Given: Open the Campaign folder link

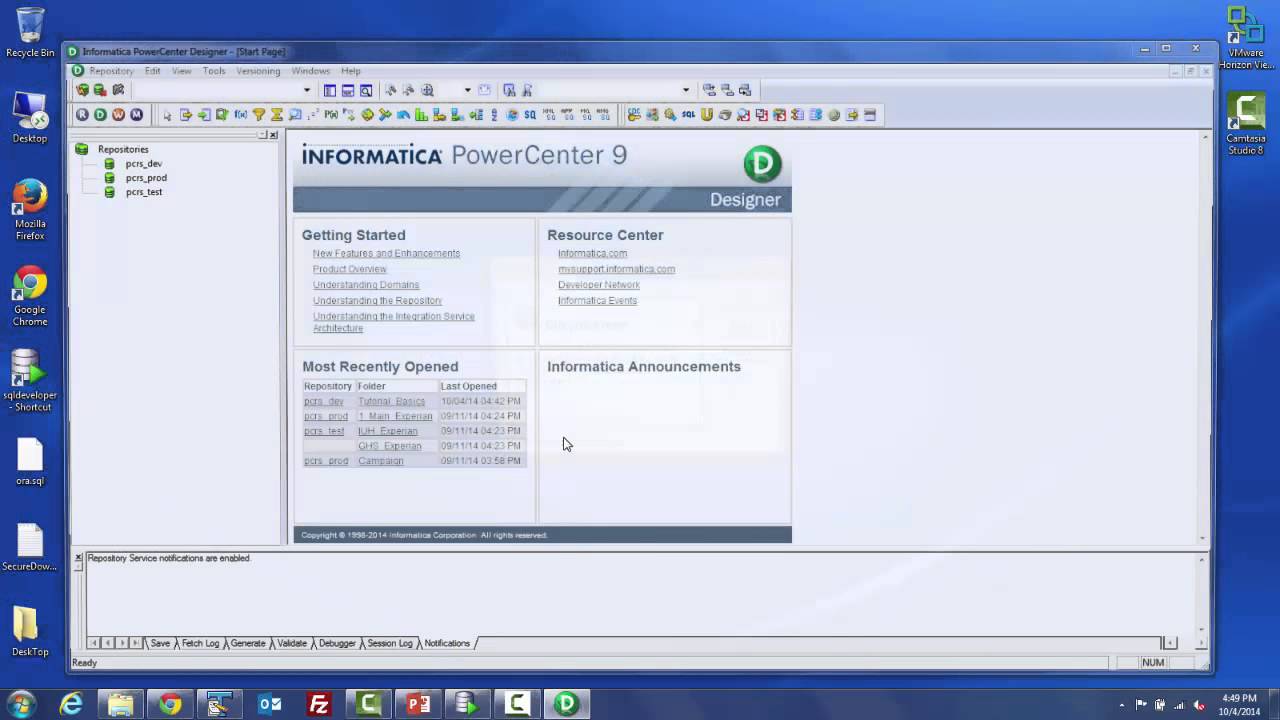Looking at the screenshot, I should pos(380,461).
